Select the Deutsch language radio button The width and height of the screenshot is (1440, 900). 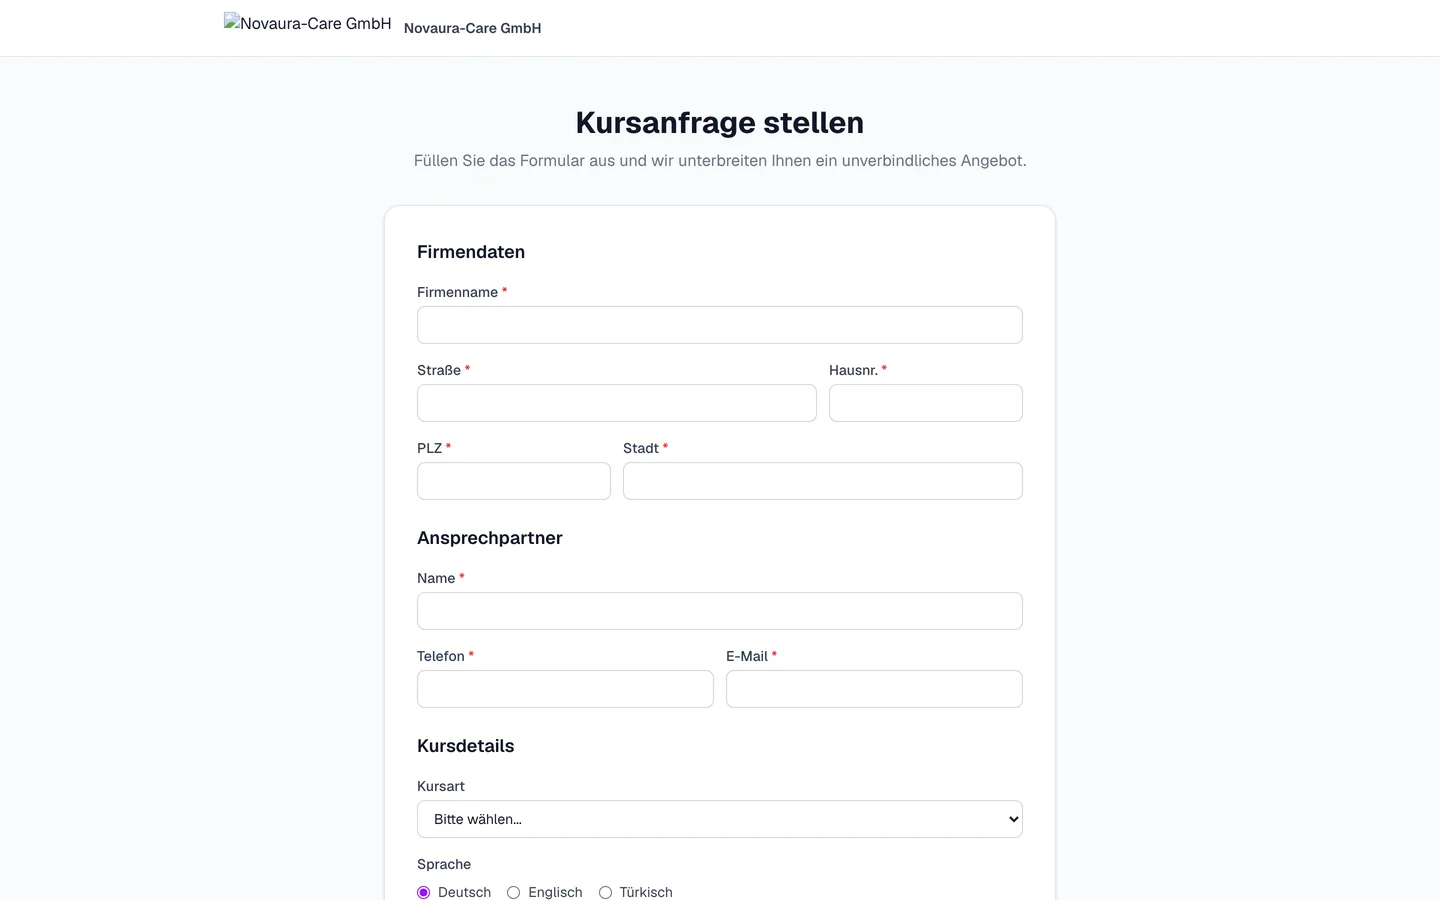424,892
